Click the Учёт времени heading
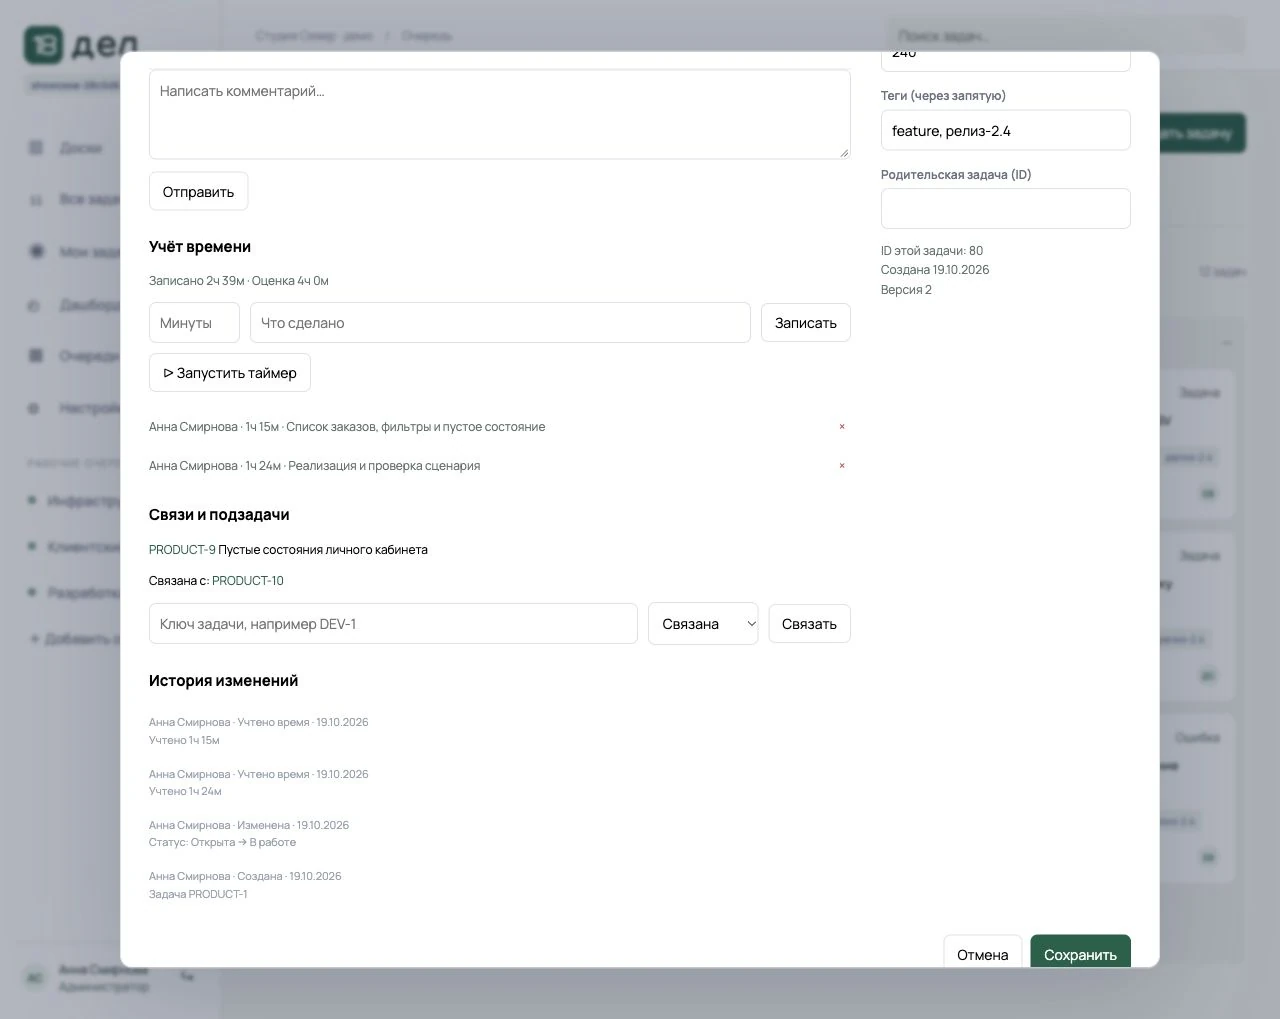Viewport: 1280px width, 1019px height. point(200,247)
